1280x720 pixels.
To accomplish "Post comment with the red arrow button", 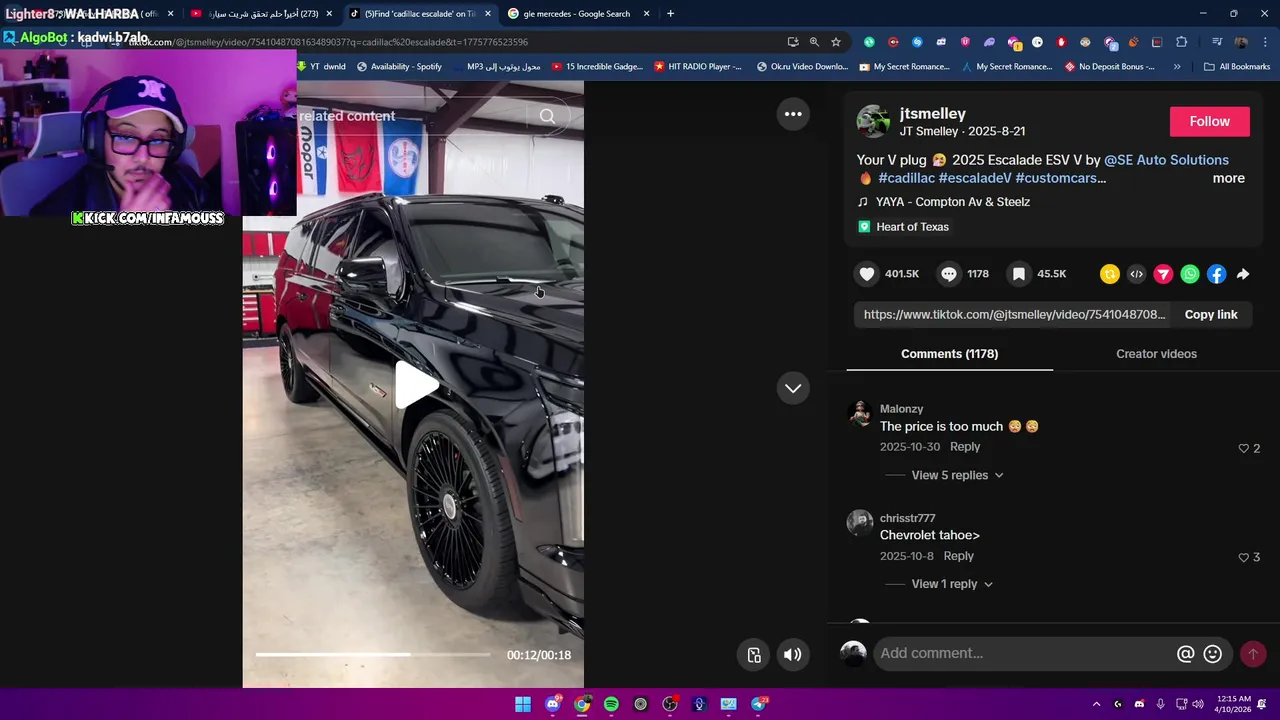I will [x=1253, y=654].
